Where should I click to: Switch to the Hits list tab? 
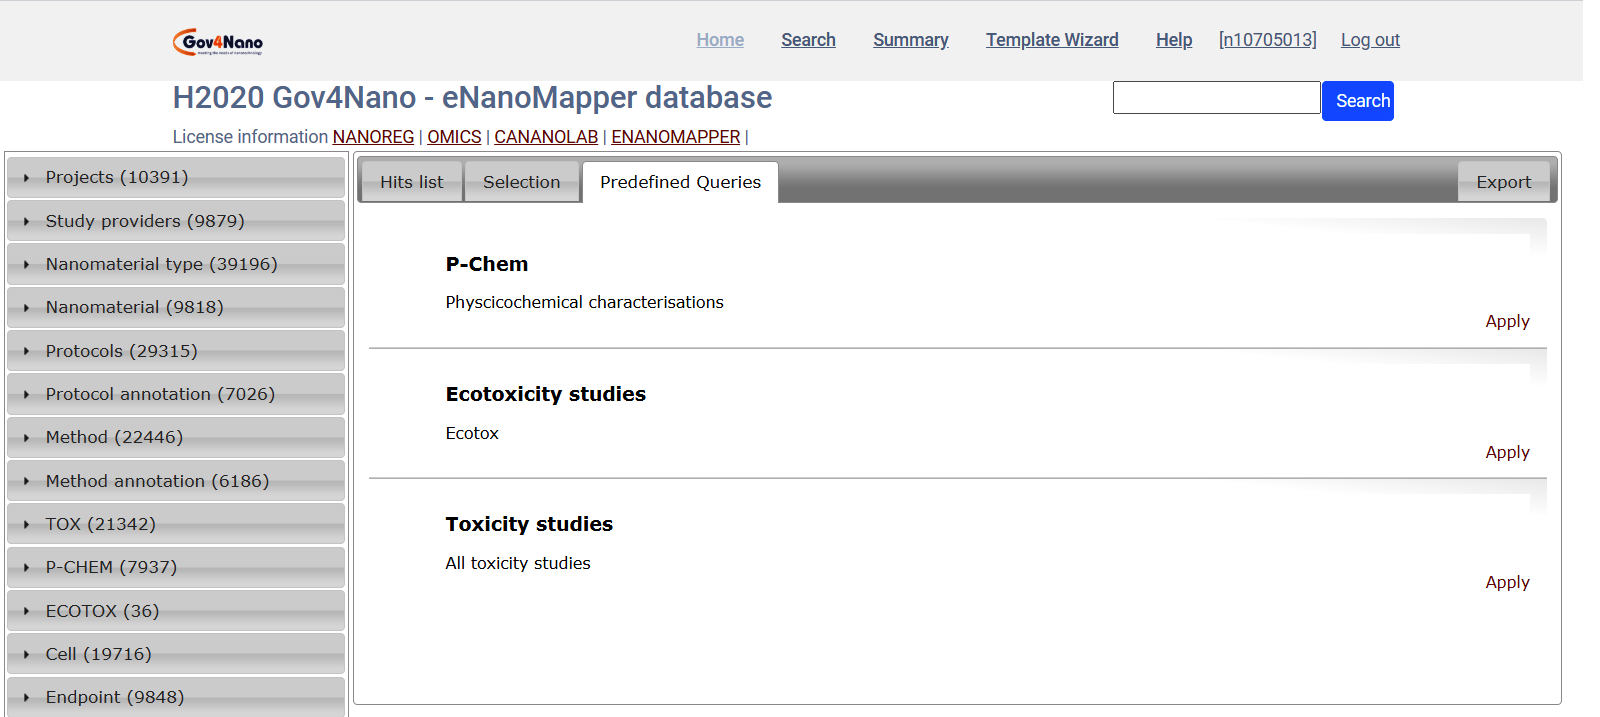pyautogui.click(x=411, y=182)
